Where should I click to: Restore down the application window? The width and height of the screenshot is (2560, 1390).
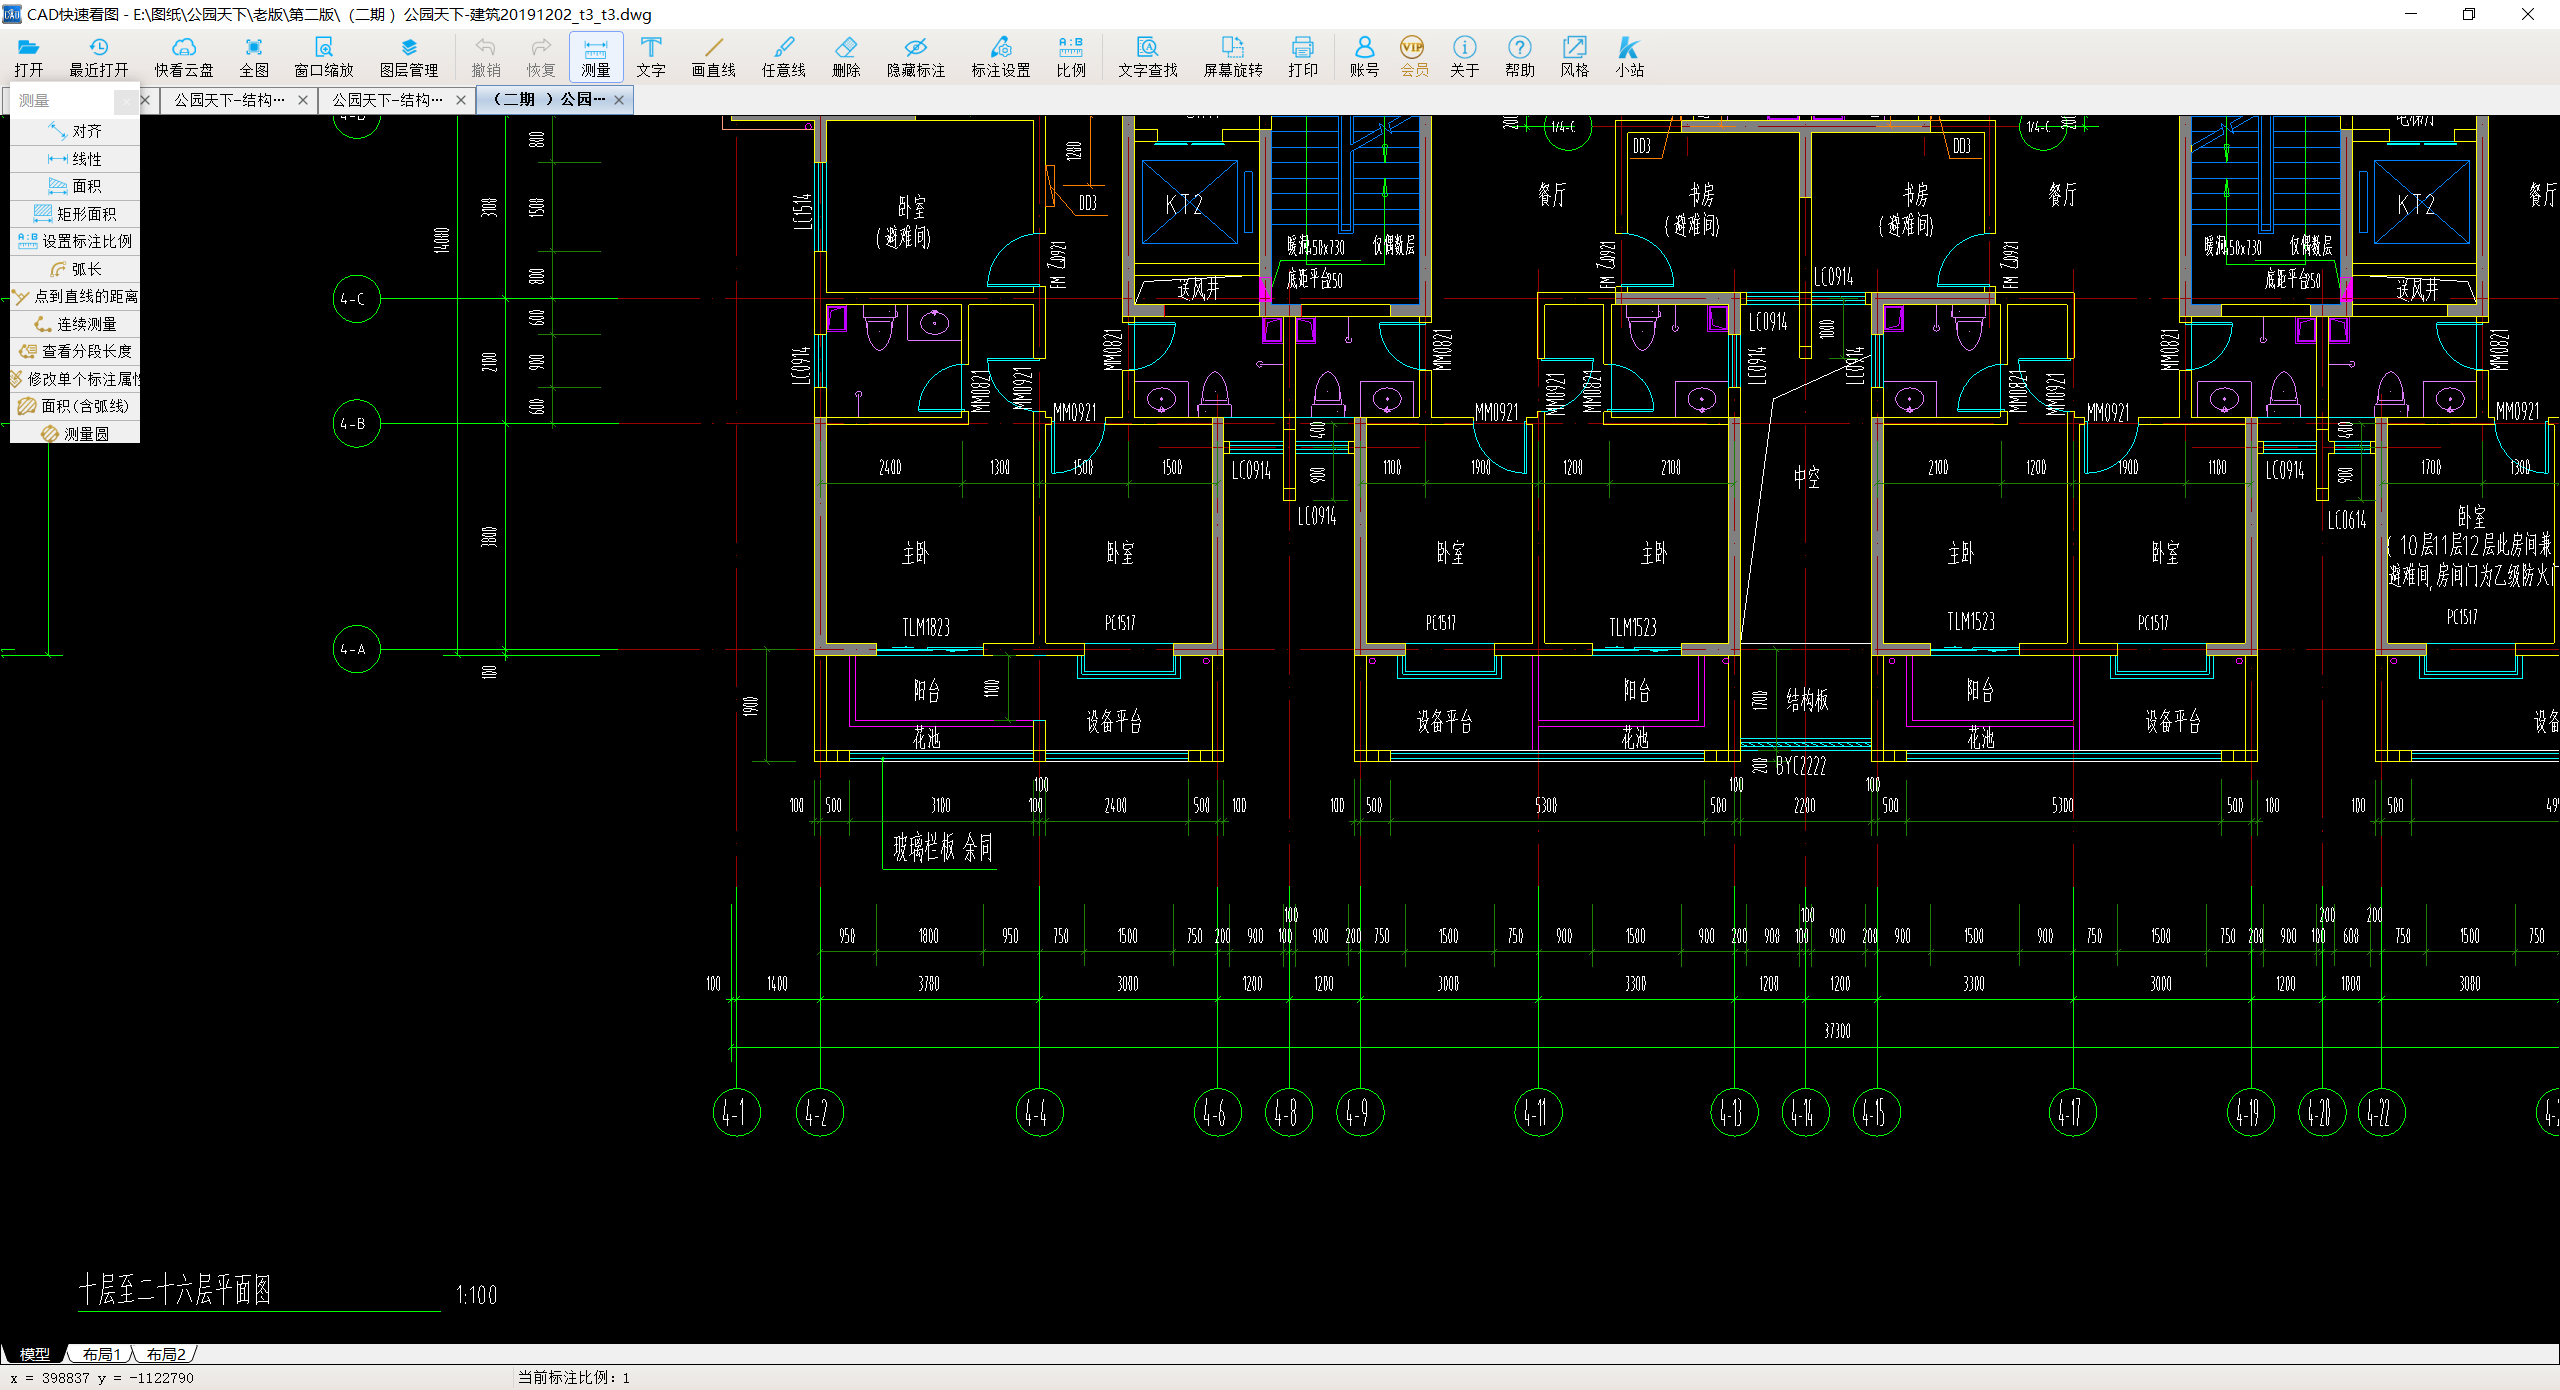tap(2469, 14)
